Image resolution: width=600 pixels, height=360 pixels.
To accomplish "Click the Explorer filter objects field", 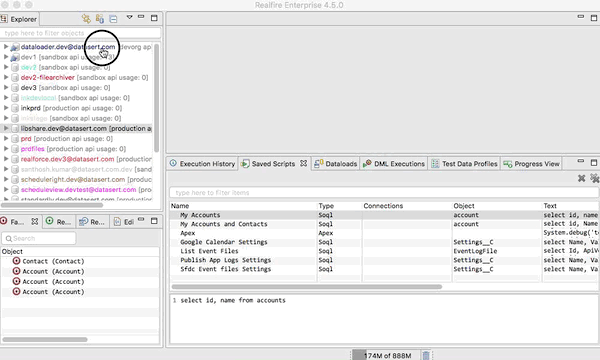I will click(80, 33).
